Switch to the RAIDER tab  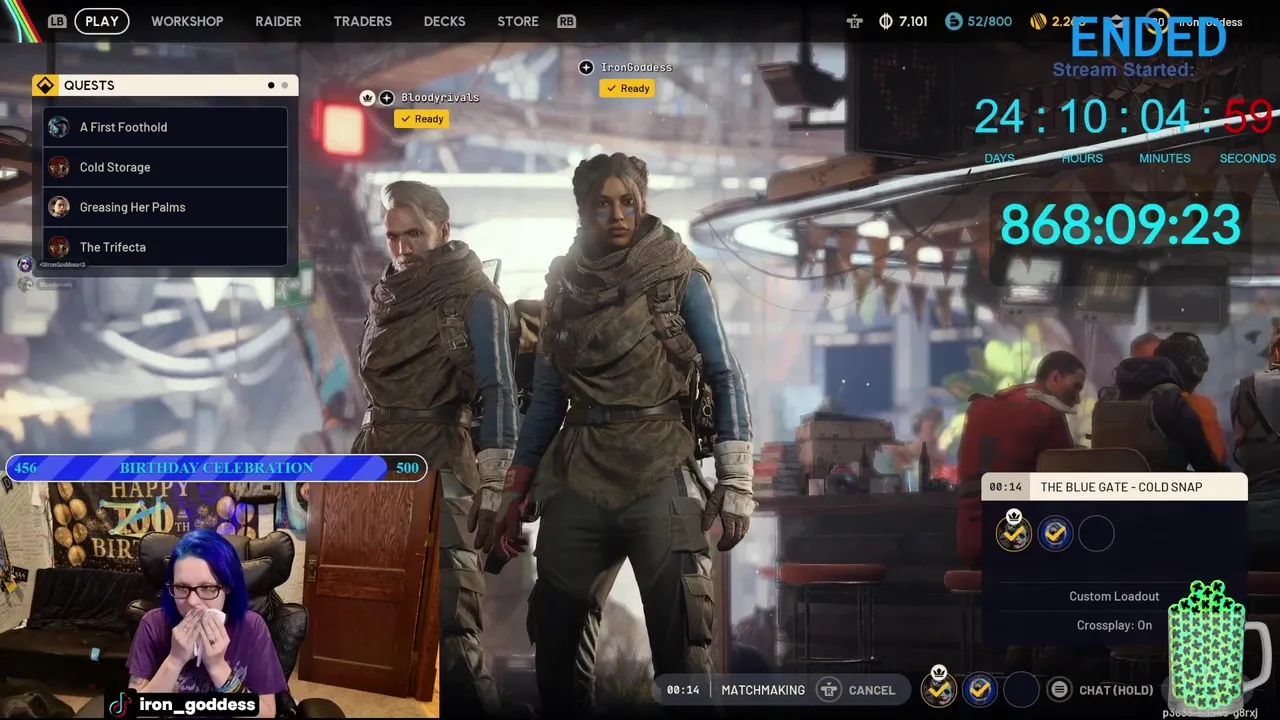pyautogui.click(x=278, y=21)
